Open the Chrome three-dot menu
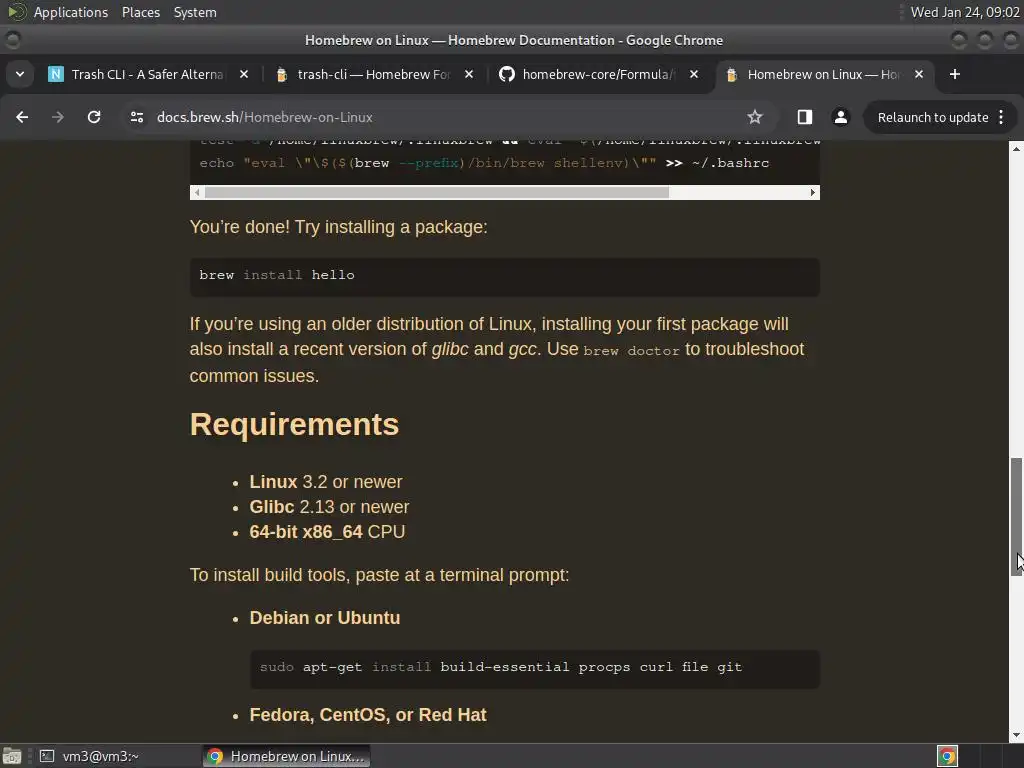Viewport: 1024px width, 768px height. coord(1001,117)
